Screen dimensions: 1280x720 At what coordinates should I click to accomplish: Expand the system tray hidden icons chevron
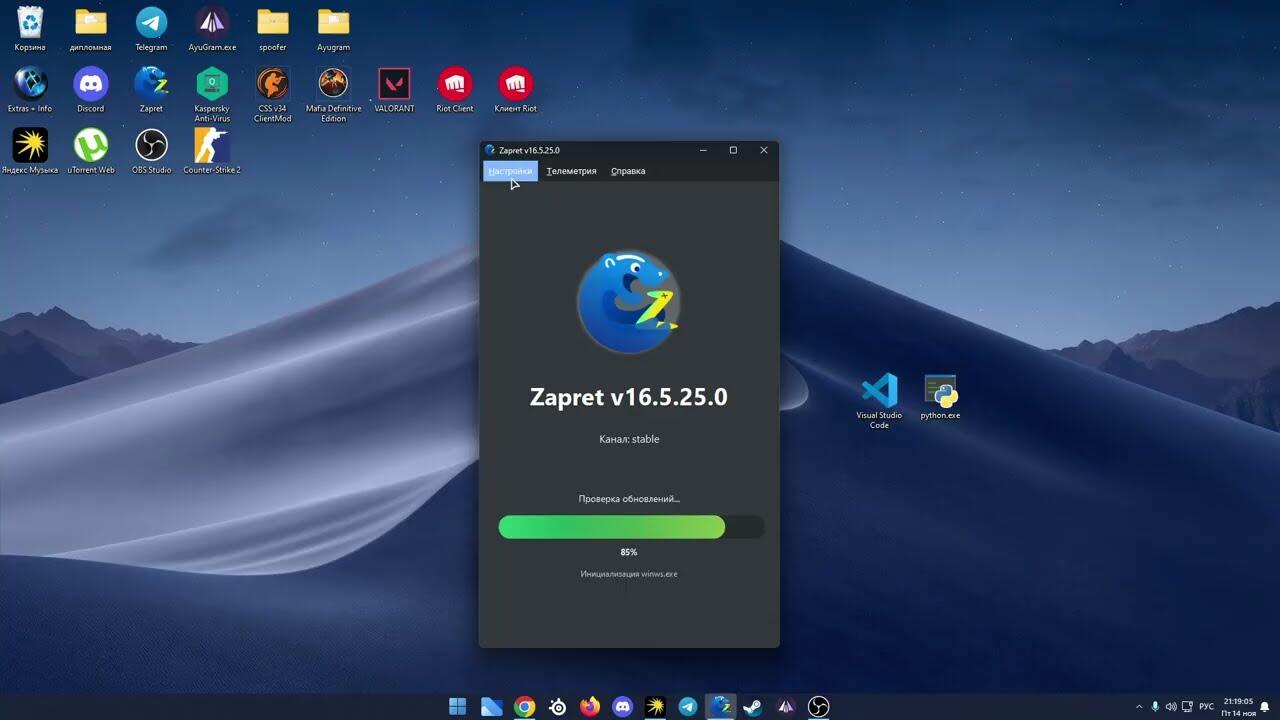1139,707
